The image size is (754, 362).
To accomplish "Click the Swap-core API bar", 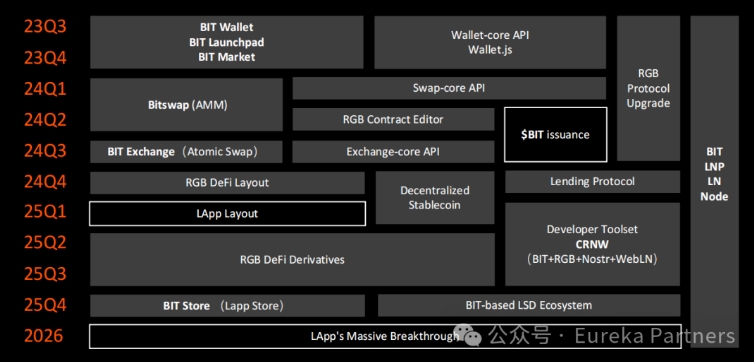I will coord(449,88).
